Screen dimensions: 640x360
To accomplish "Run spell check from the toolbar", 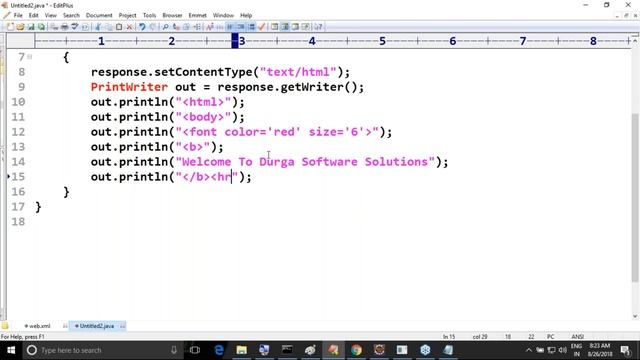I will 75,27.
